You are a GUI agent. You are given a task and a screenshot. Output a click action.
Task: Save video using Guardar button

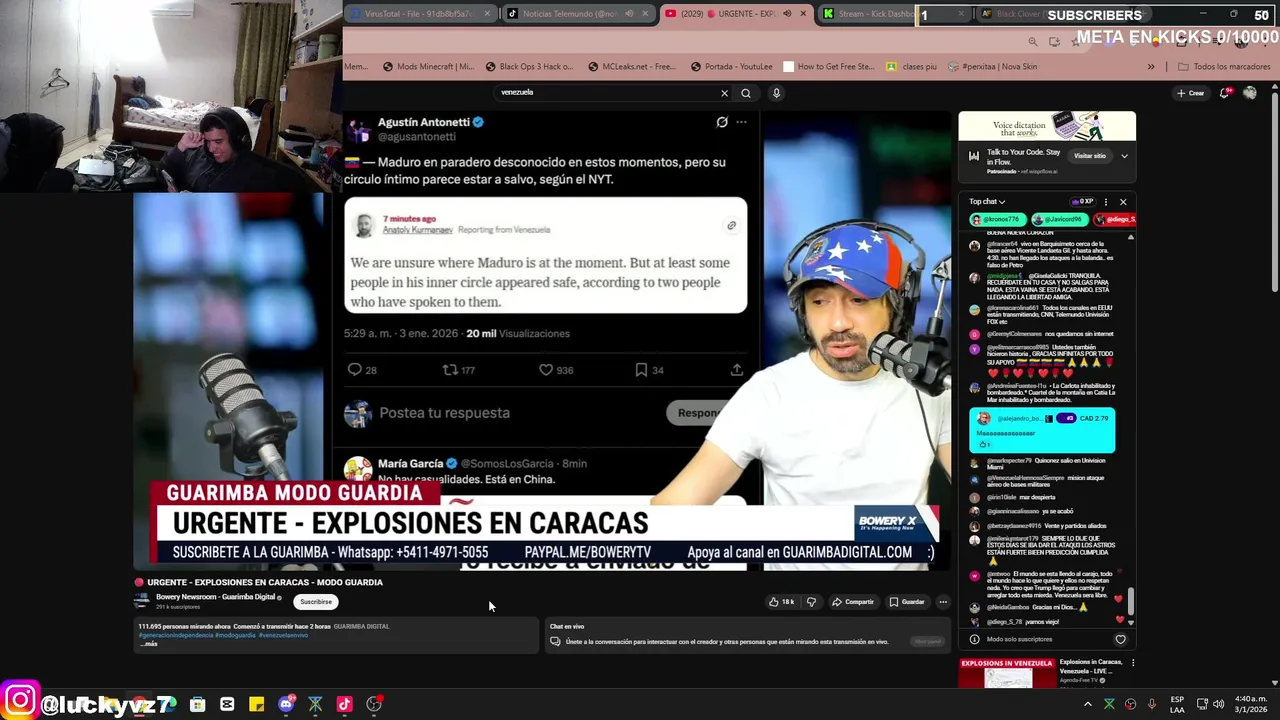(907, 602)
